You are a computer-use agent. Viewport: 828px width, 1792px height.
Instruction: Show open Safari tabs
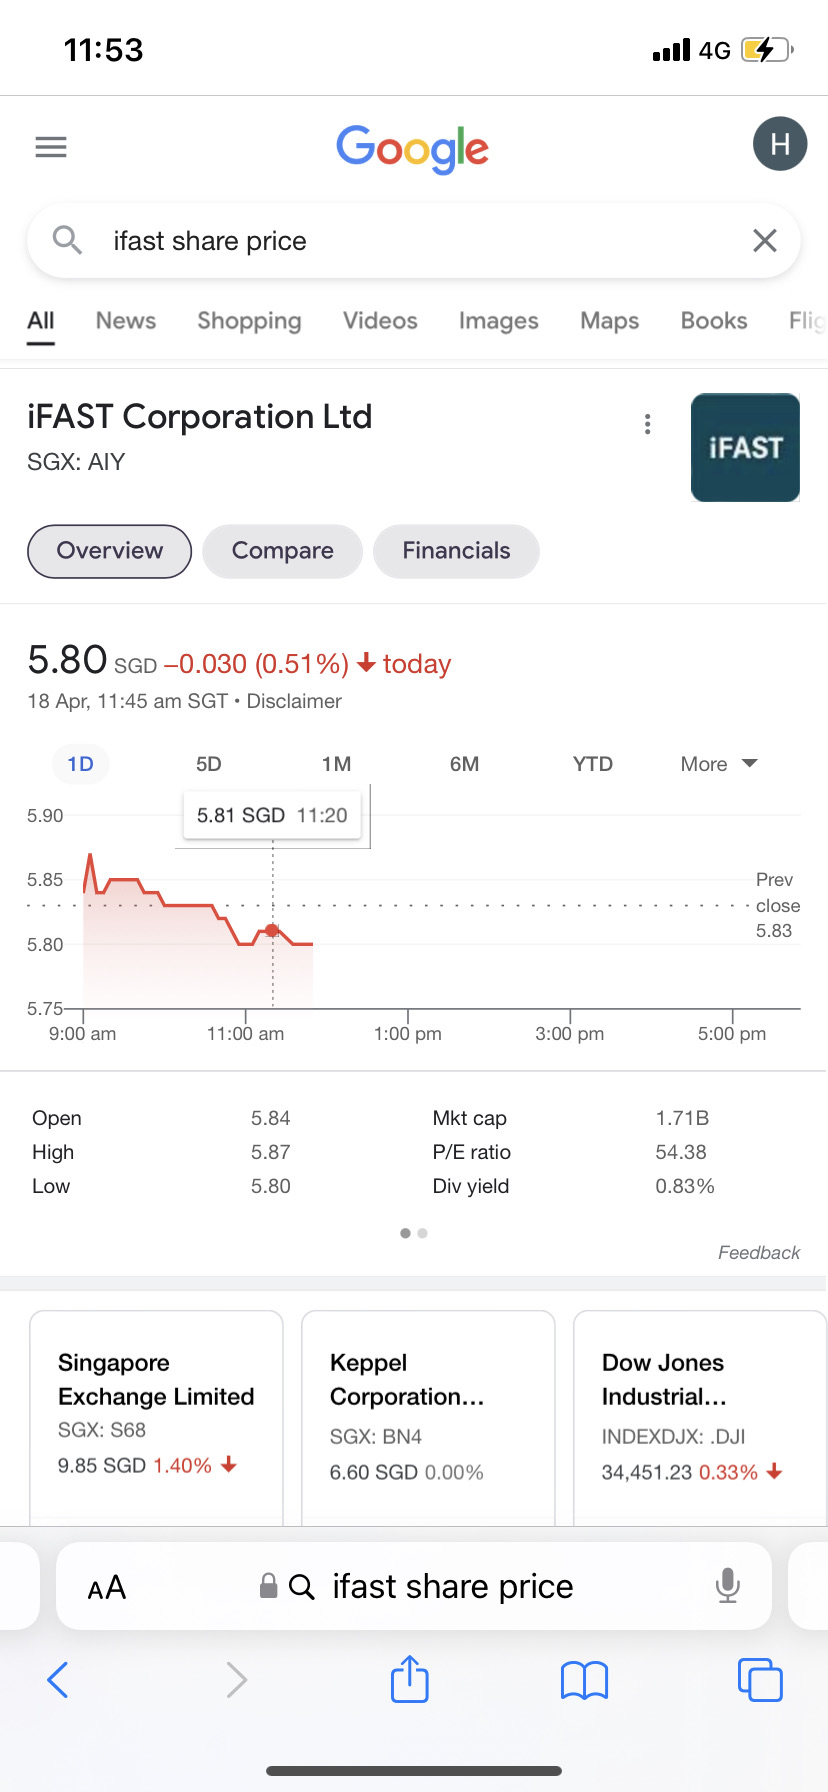coord(760,1679)
